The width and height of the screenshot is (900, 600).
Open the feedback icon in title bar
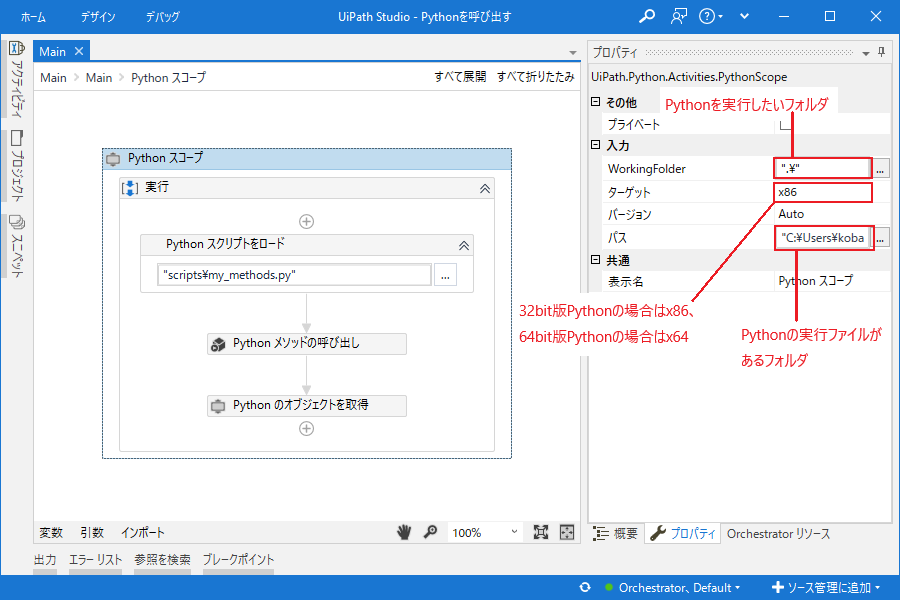[679, 16]
